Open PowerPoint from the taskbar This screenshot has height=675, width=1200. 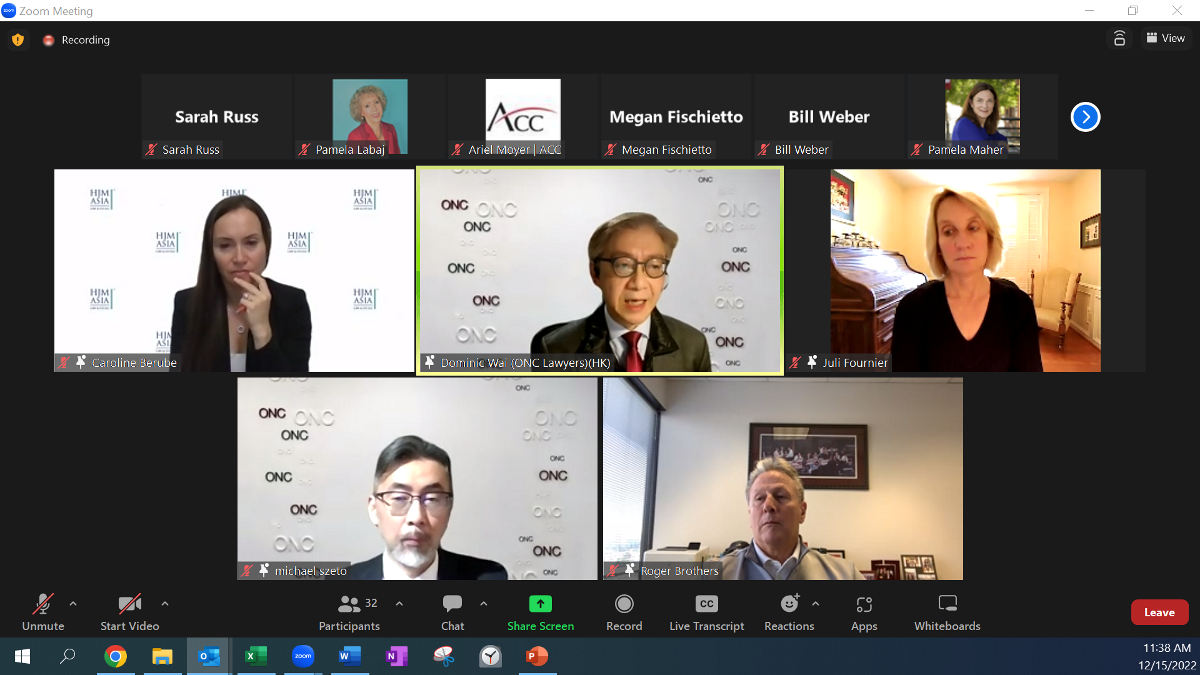[x=538, y=656]
